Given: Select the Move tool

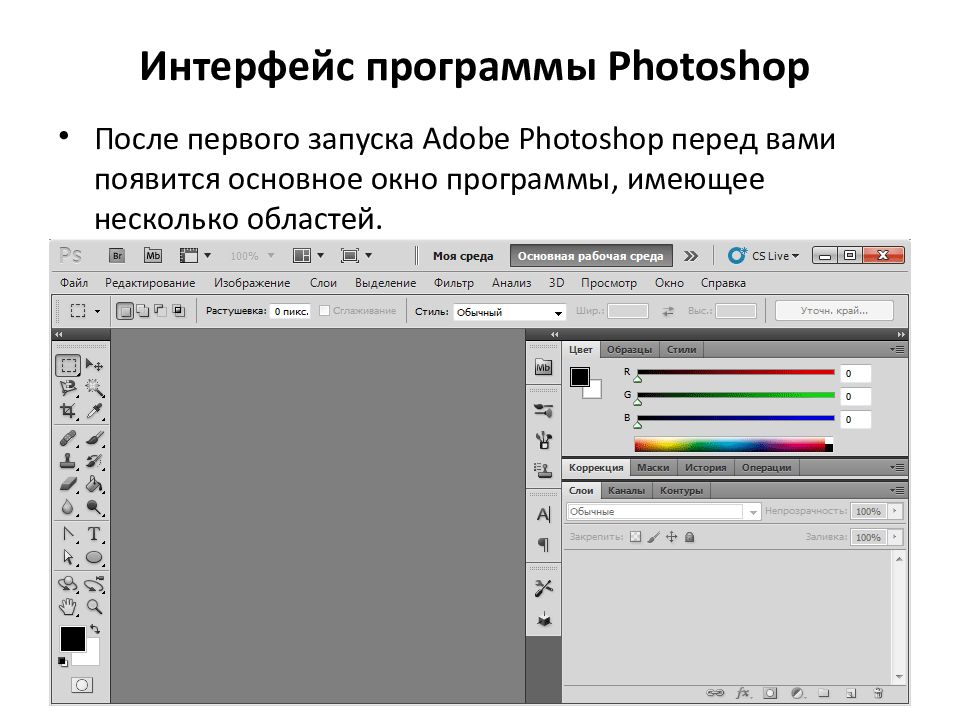Looking at the screenshot, I should coord(94,366).
